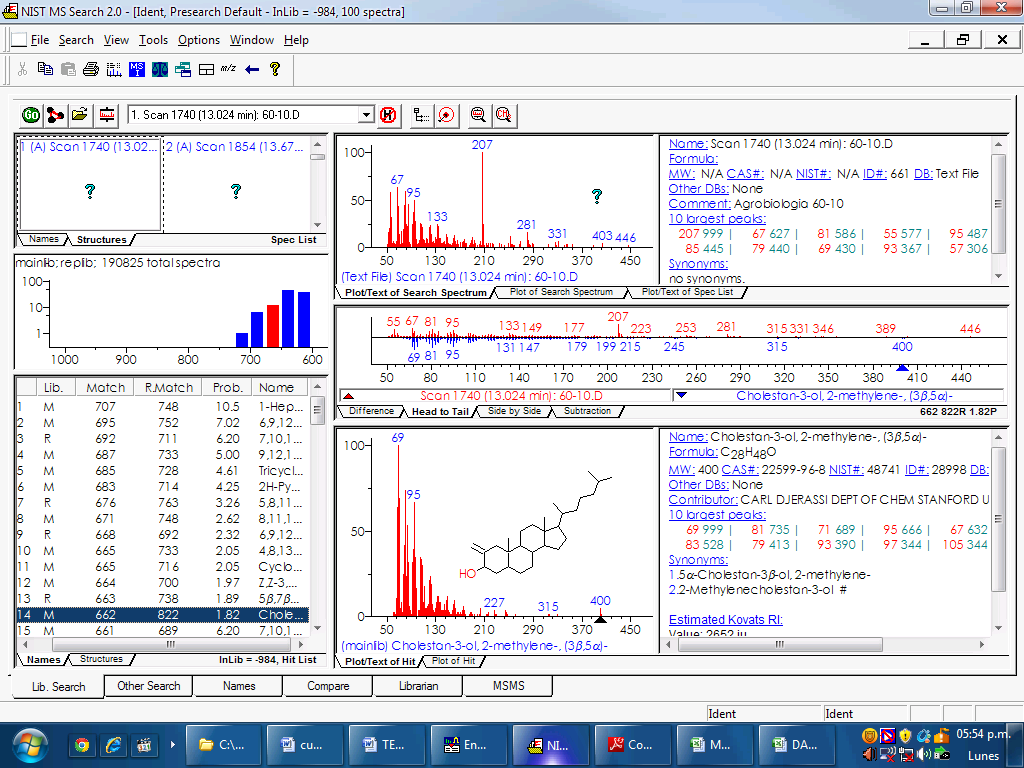Open the blue MS I interpreter icon

click(136, 69)
